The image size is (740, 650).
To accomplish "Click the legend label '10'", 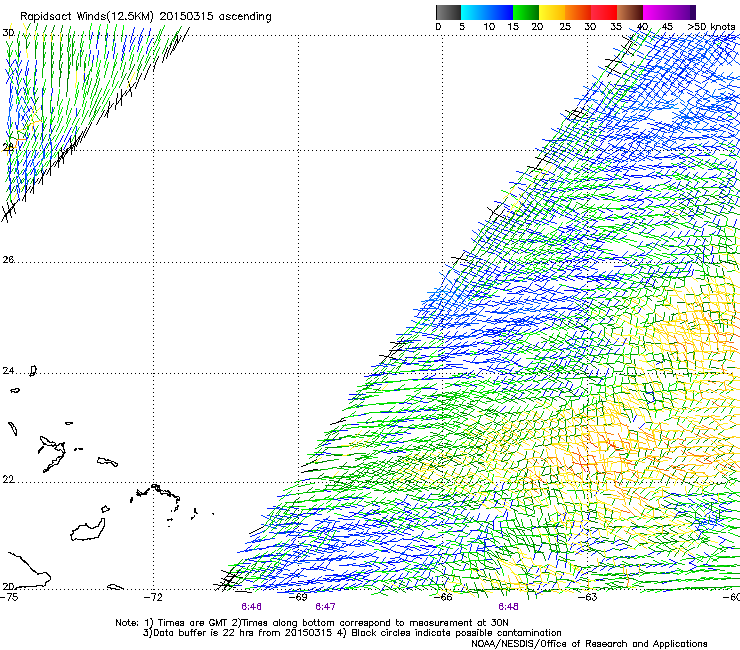I will click(x=489, y=27).
